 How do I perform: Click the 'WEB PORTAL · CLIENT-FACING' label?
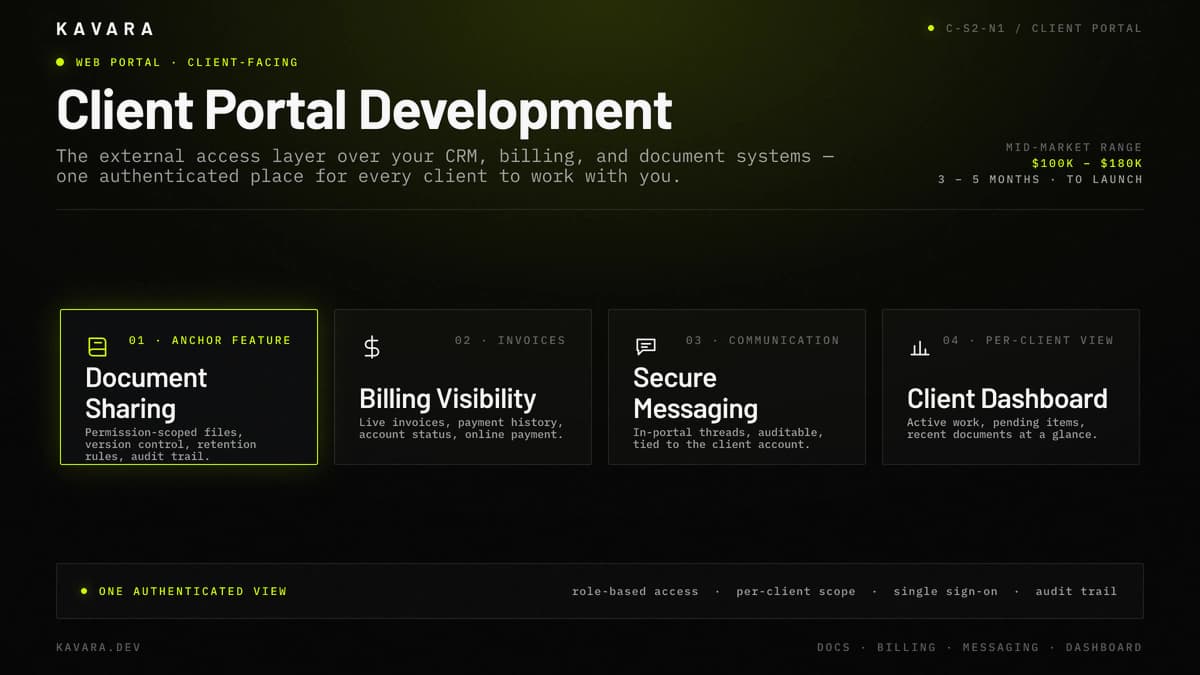click(186, 62)
